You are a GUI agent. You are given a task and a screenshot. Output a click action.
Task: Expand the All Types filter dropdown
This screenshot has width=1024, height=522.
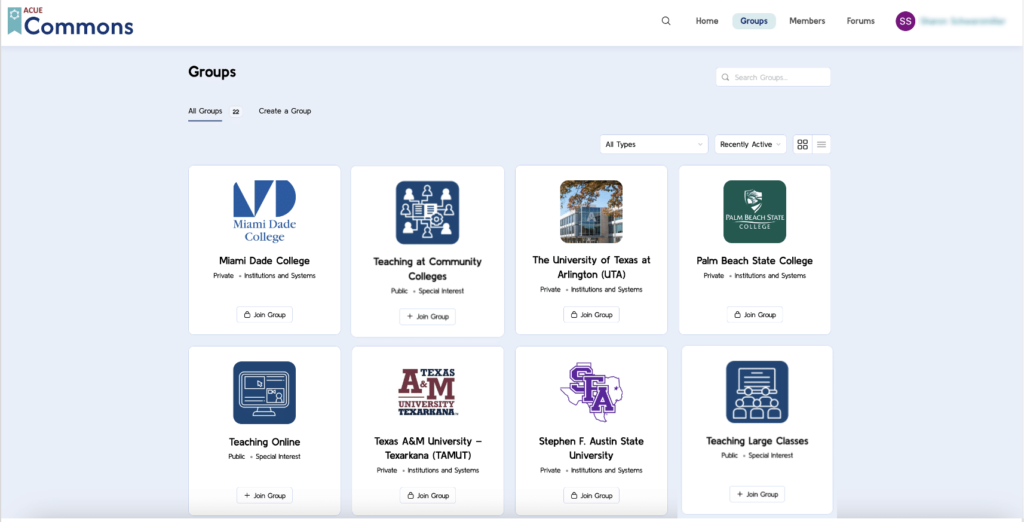(x=654, y=144)
